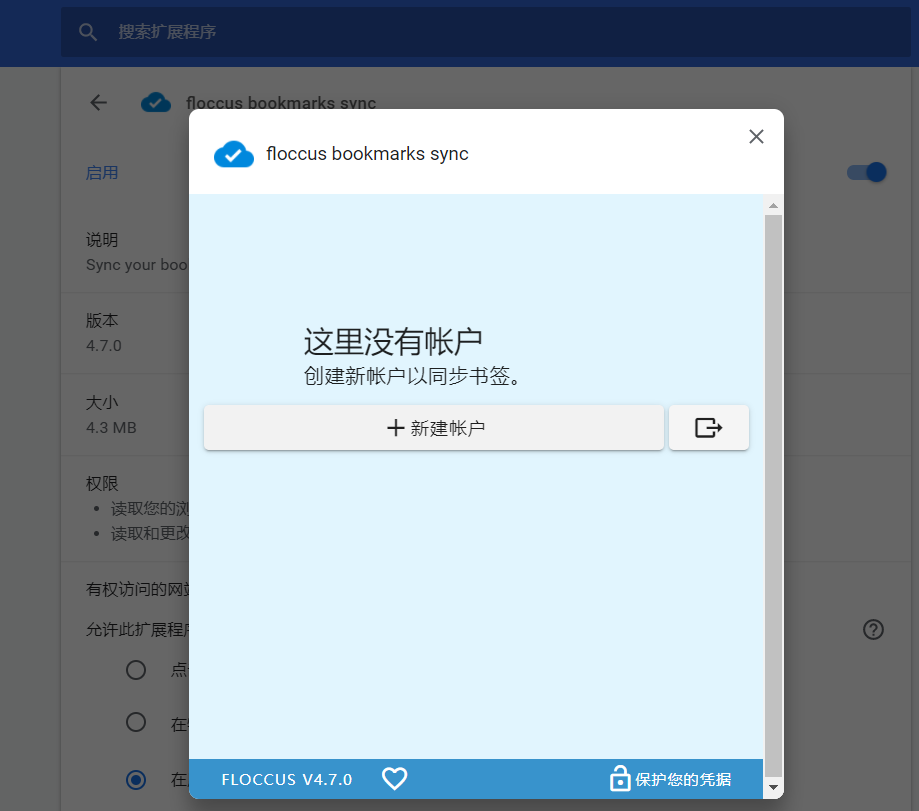Viewport: 919px width, 811px height.
Task: Open 保护您的凭据 link
Action: pyautogui.click(x=683, y=779)
